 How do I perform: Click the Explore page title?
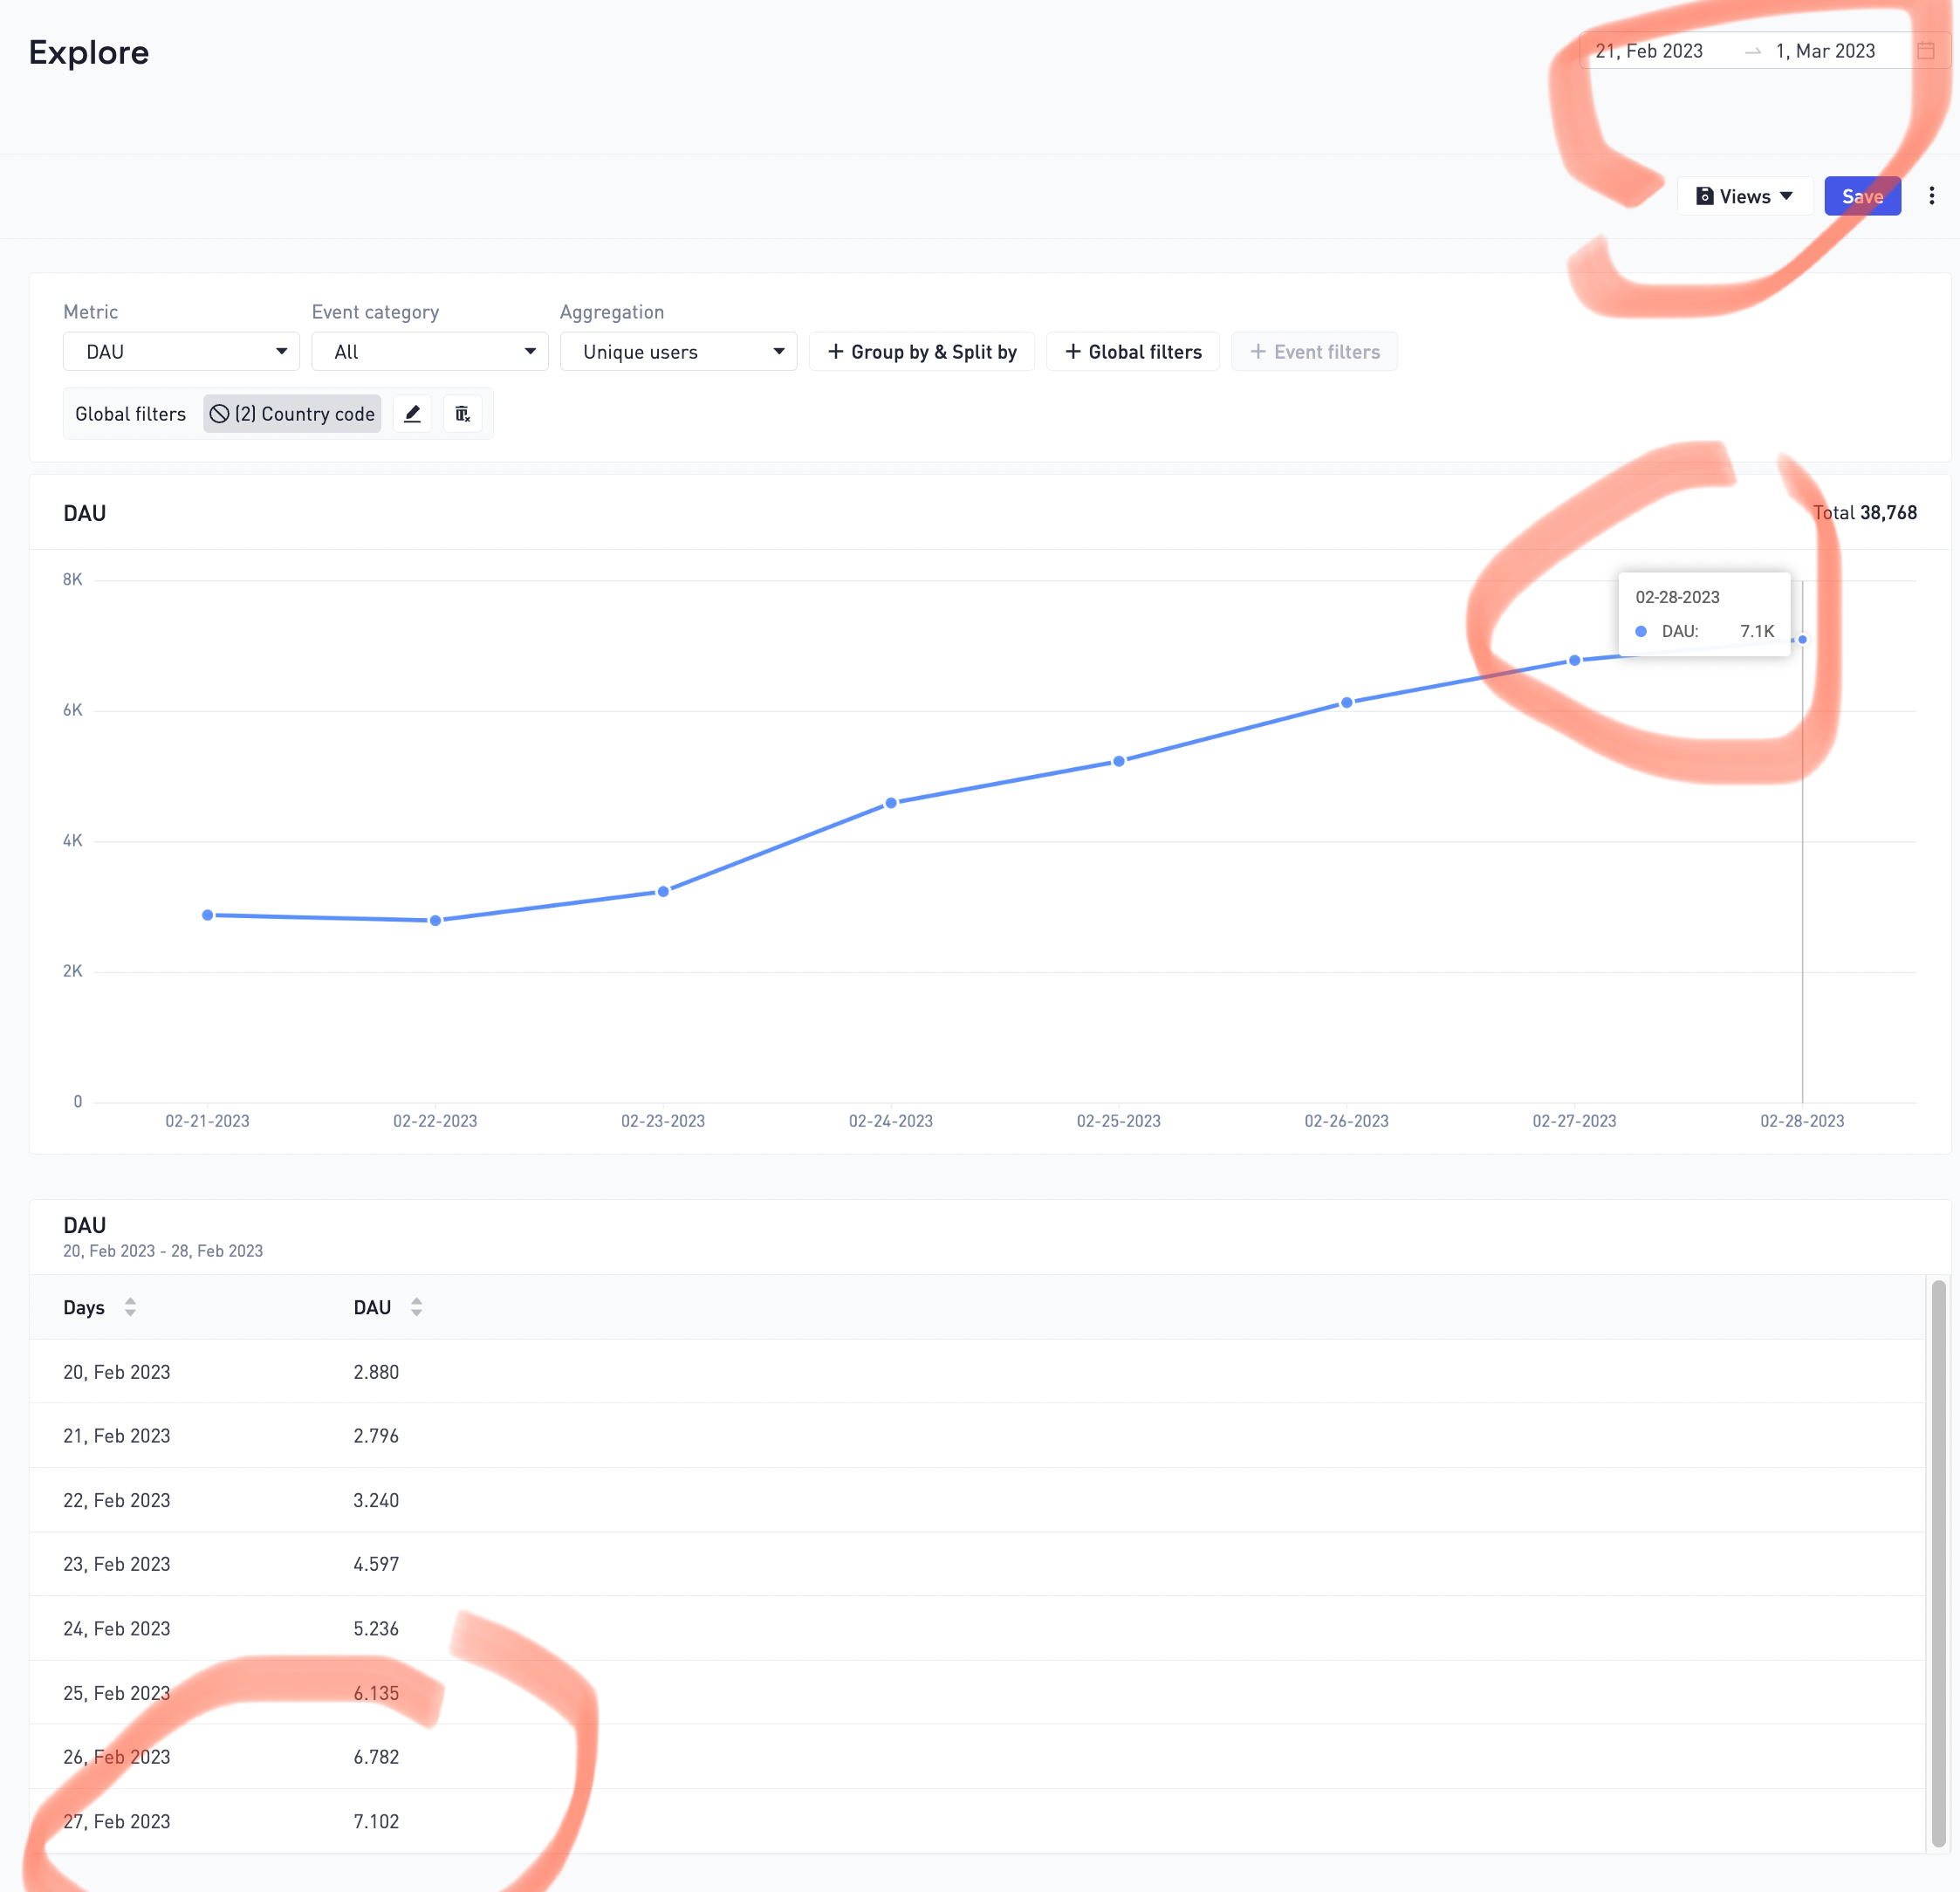[89, 52]
